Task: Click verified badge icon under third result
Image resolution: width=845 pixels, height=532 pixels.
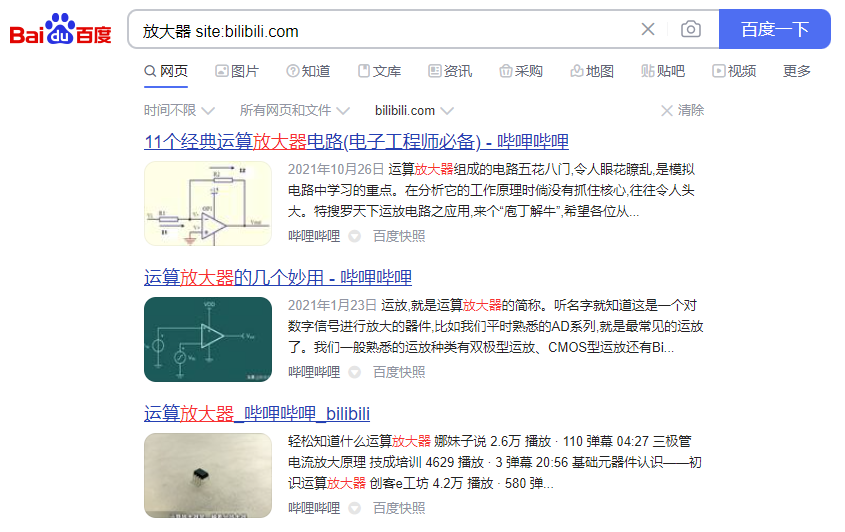Action: click(354, 508)
